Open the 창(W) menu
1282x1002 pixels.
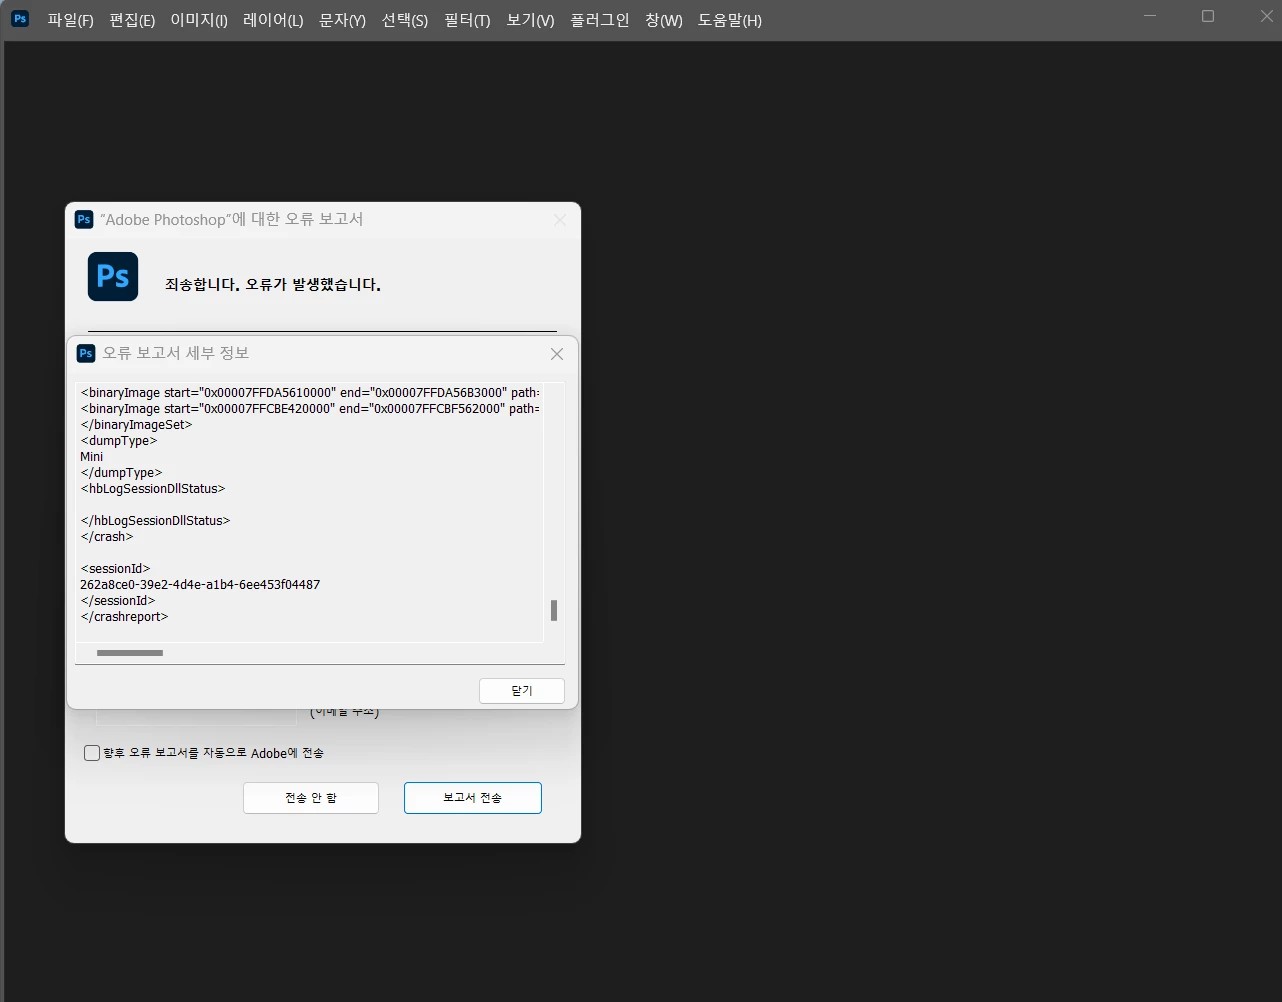(x=664, y=20)
